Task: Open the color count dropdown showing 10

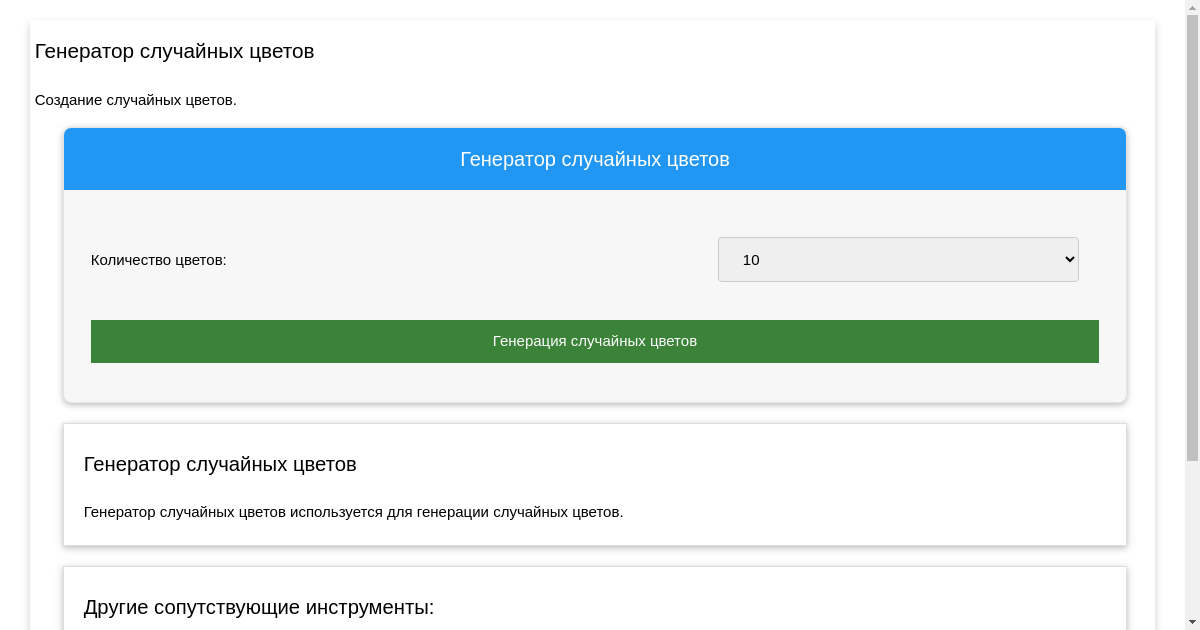Action: (x=897, y=259)
